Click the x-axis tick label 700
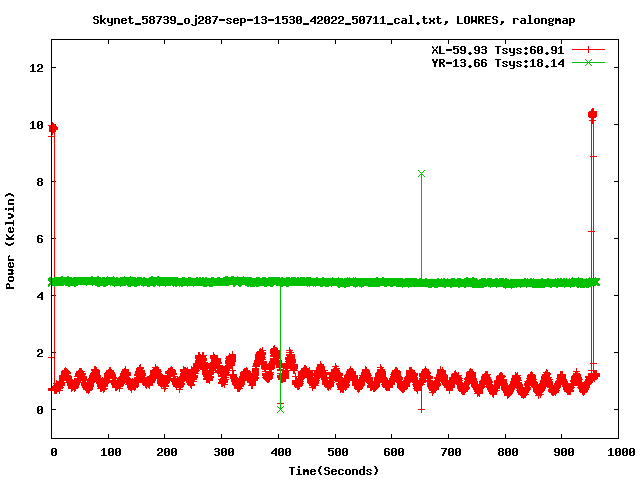 (x=451, y=452)
